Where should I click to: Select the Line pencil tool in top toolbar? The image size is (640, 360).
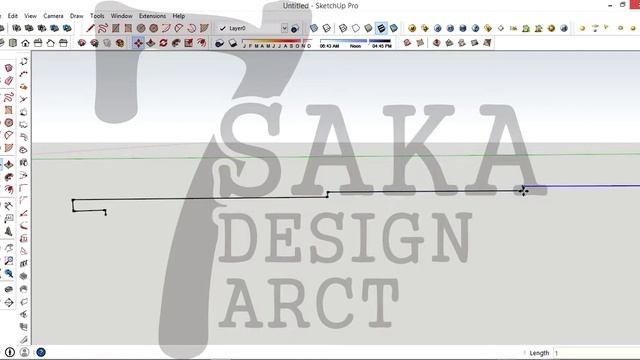pyautogui.click(x=90, y=28)
